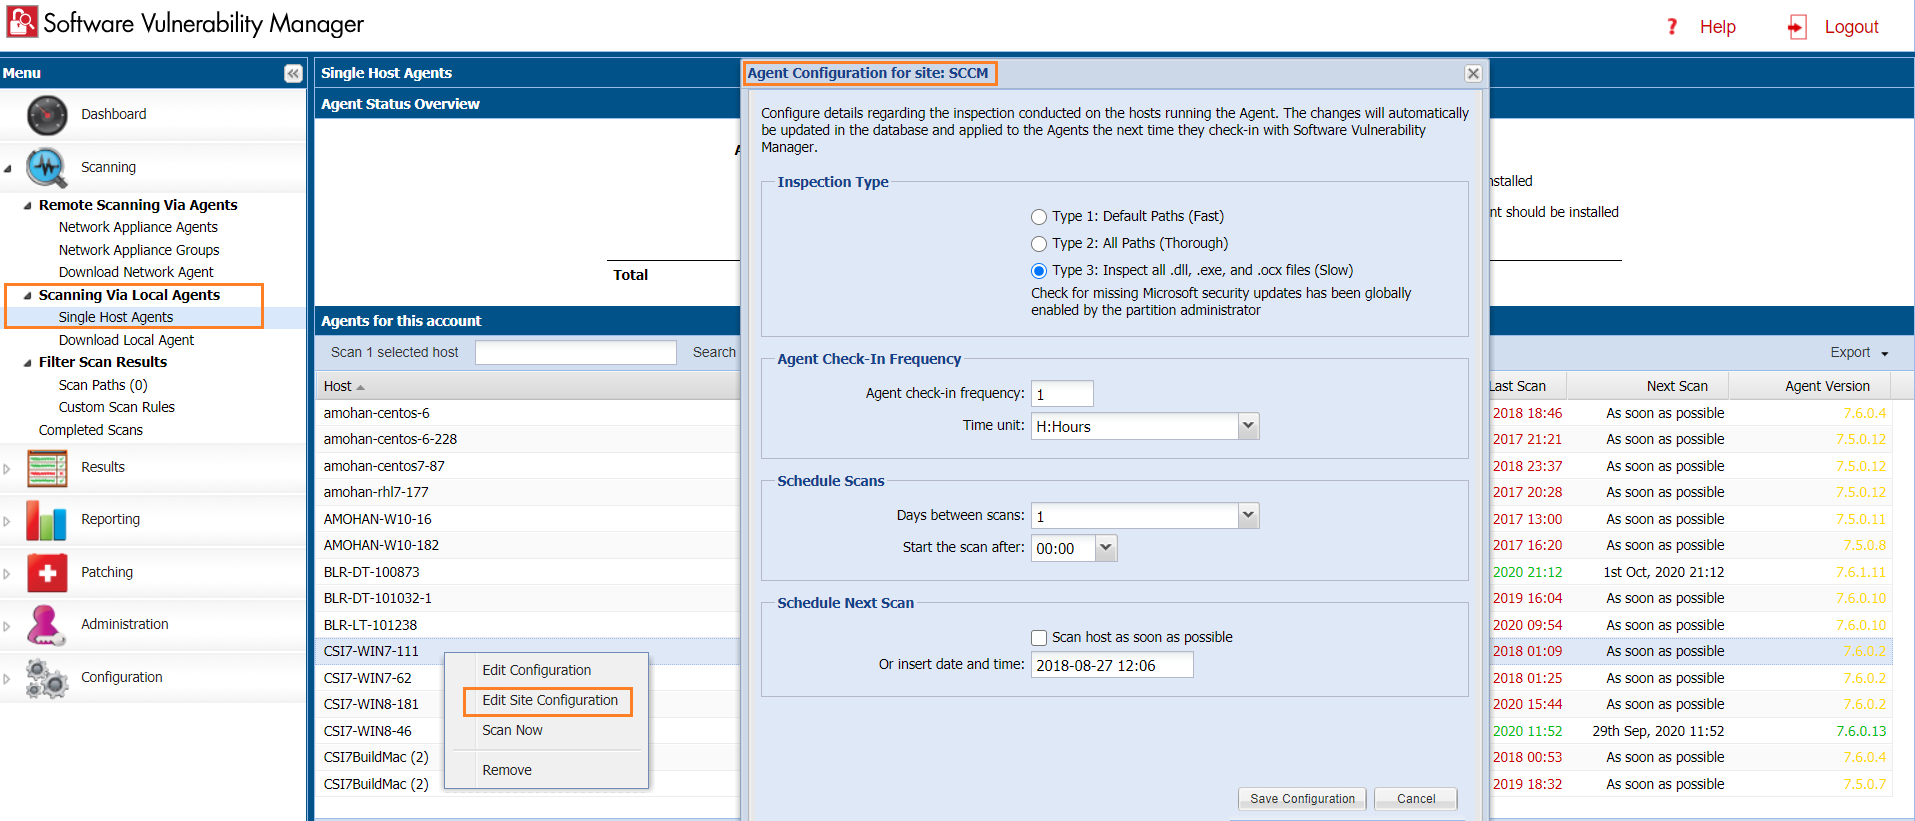Focus the insert date and time field

click(x=1112, y=665)
